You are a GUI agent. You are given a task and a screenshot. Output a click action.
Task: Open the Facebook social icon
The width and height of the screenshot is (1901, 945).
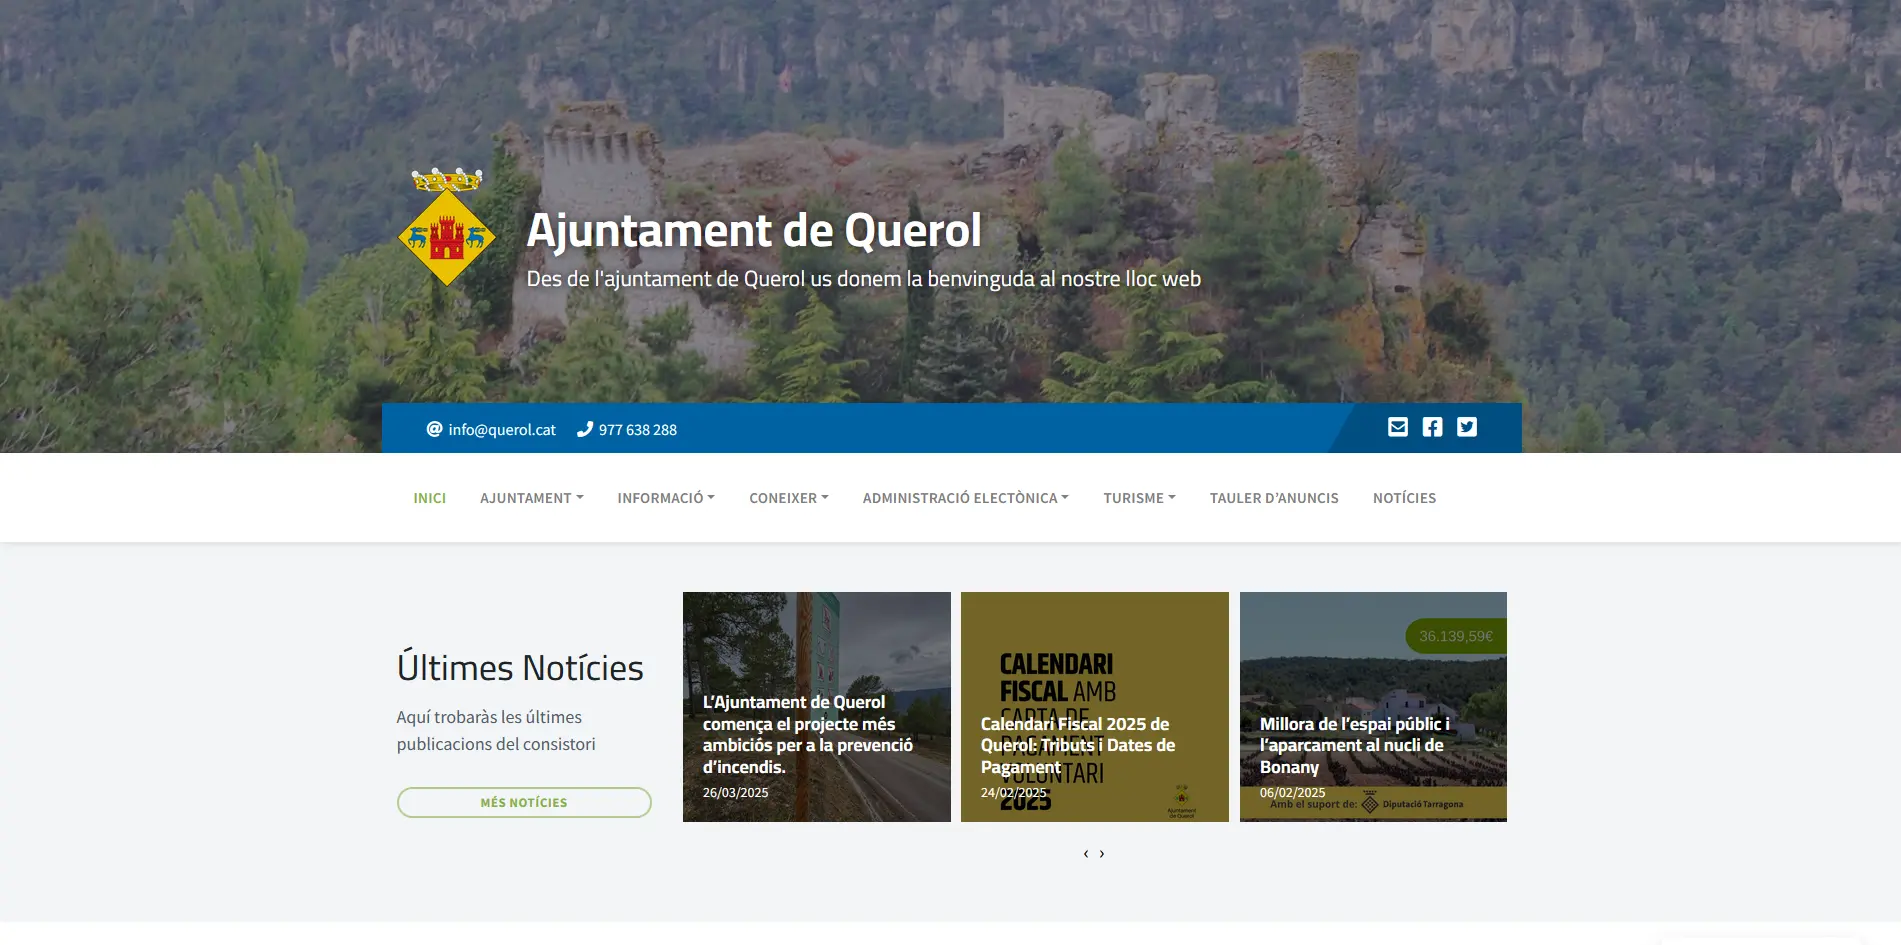(x=1432, y=427)
